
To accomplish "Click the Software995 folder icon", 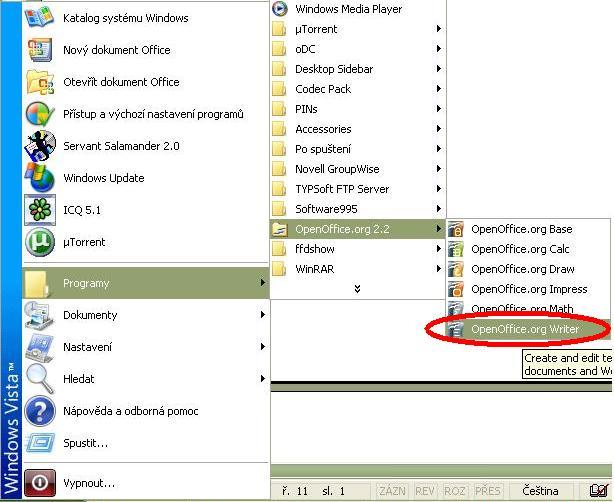I will pyautogui.click(x=280, y=209).
